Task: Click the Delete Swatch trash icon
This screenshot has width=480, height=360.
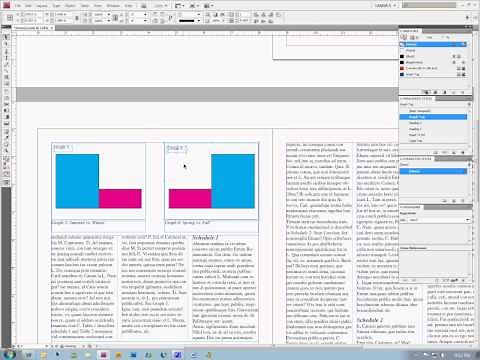Action: click(463, 92)
